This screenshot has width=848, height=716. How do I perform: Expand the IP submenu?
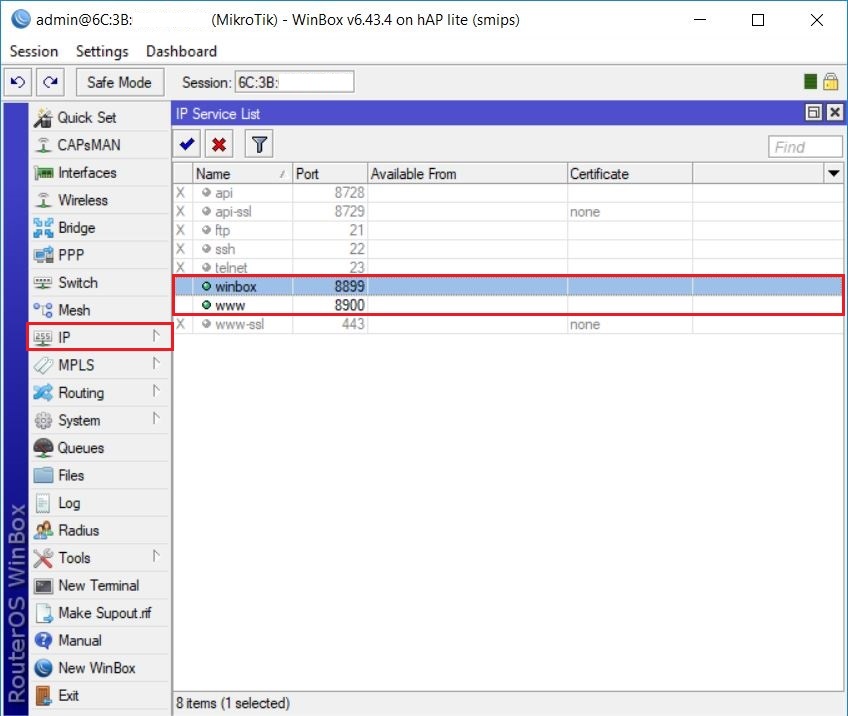coord(156,336)
